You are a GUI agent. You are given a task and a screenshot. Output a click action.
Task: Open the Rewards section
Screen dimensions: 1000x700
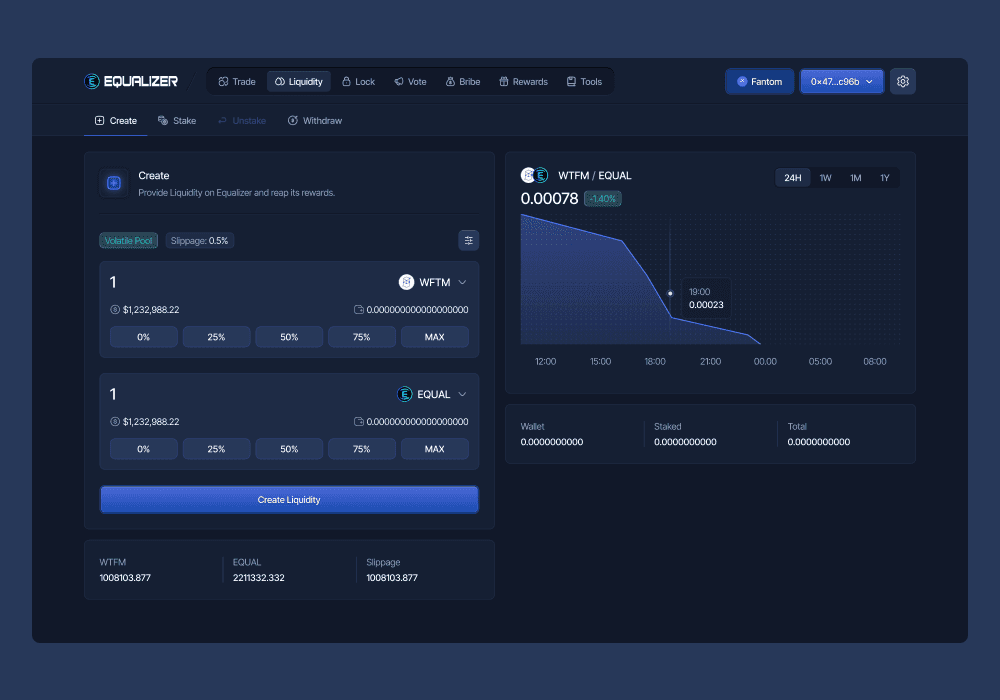(524, 82)
